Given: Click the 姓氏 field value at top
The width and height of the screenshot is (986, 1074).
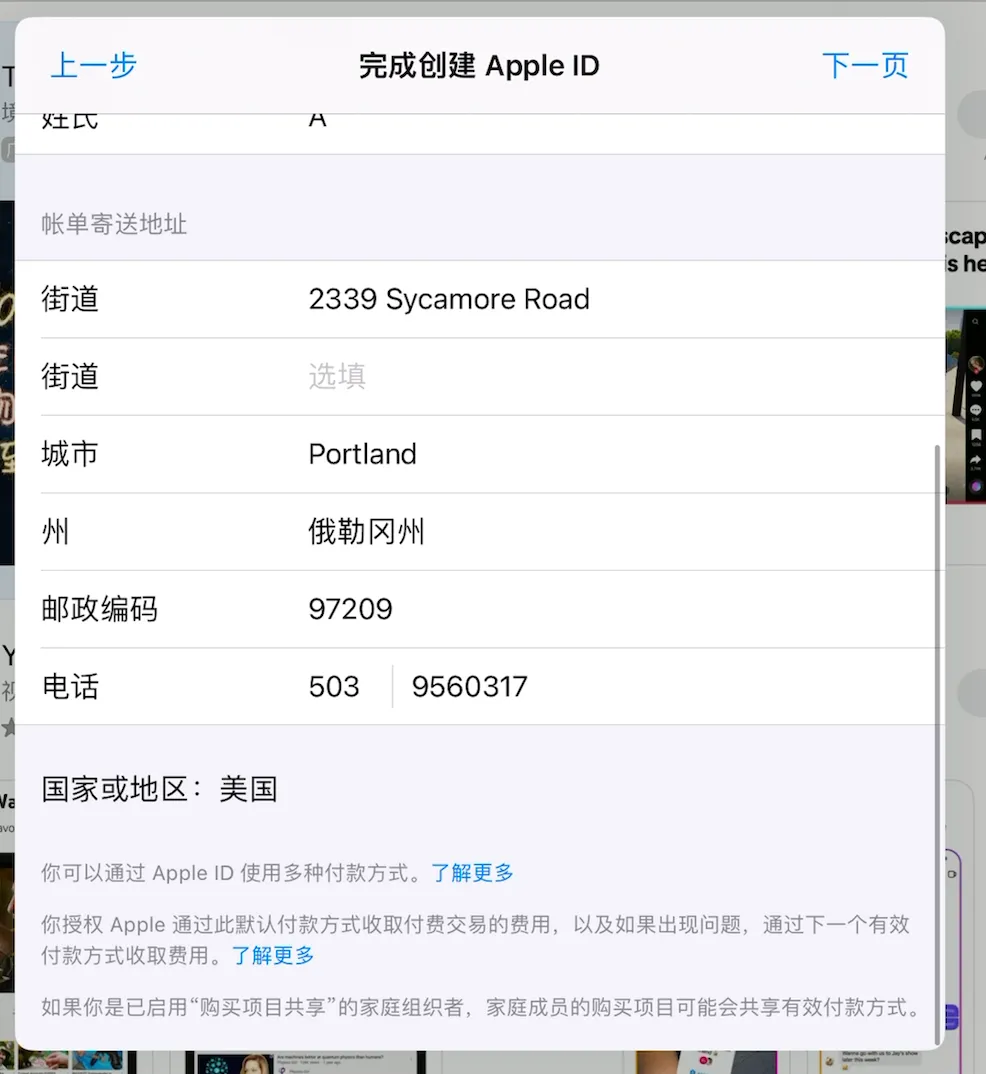Looking at the screenshot, I should (x=318, y=120).
